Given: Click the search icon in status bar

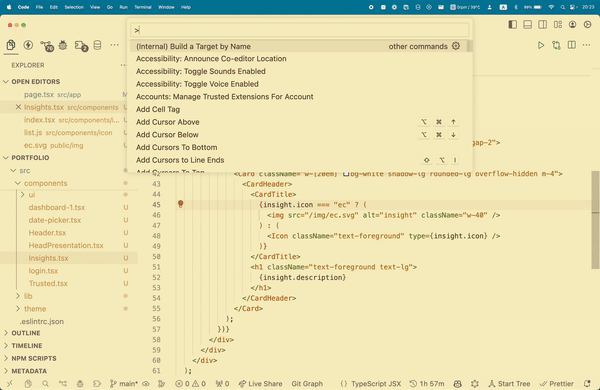Looking at the screenshot, I should (45, 383).
